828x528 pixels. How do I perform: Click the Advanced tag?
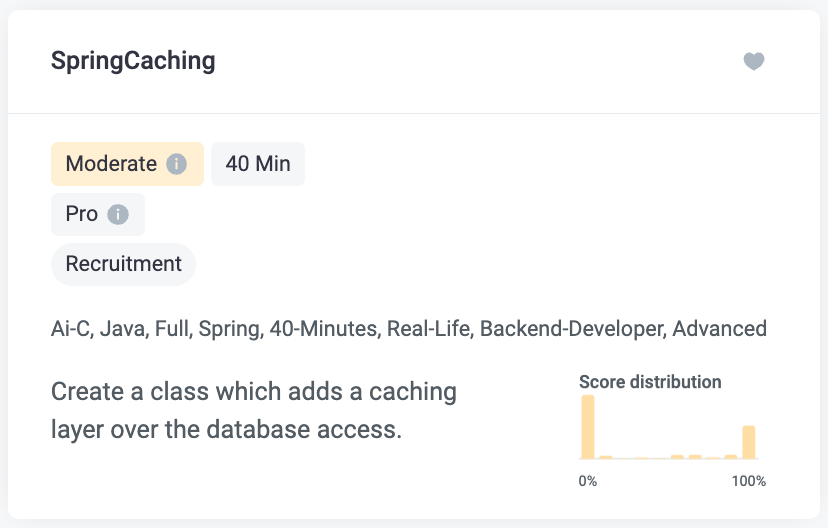pyautogui.click(x=719, y=329)
